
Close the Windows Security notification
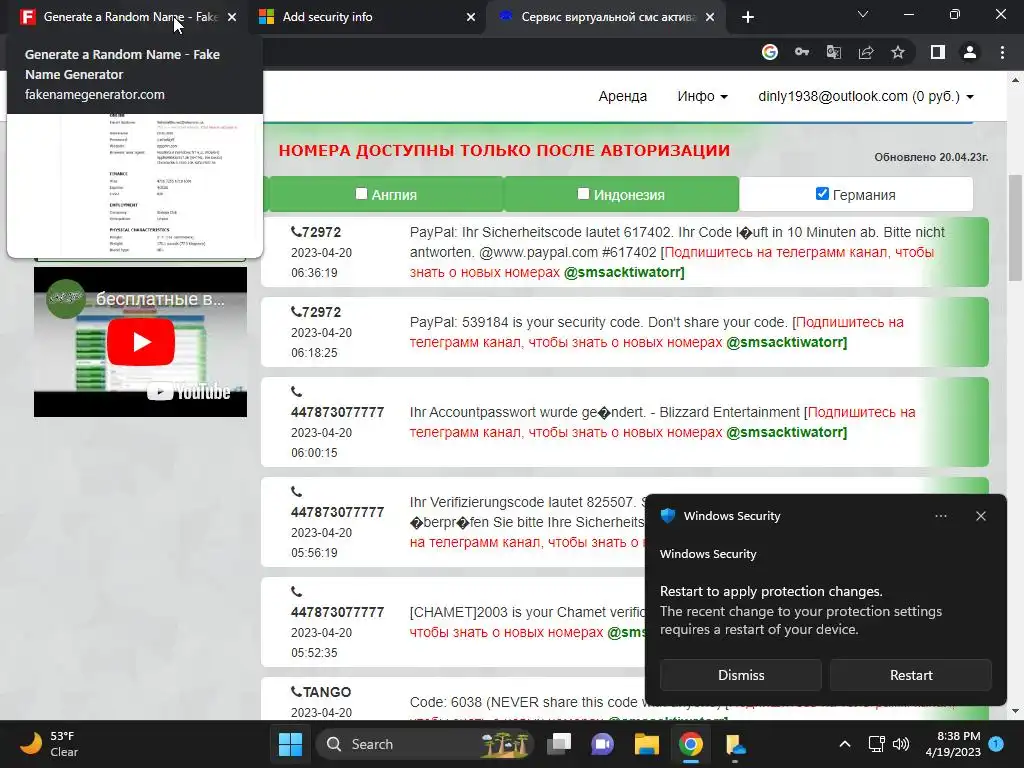point(981,516)
